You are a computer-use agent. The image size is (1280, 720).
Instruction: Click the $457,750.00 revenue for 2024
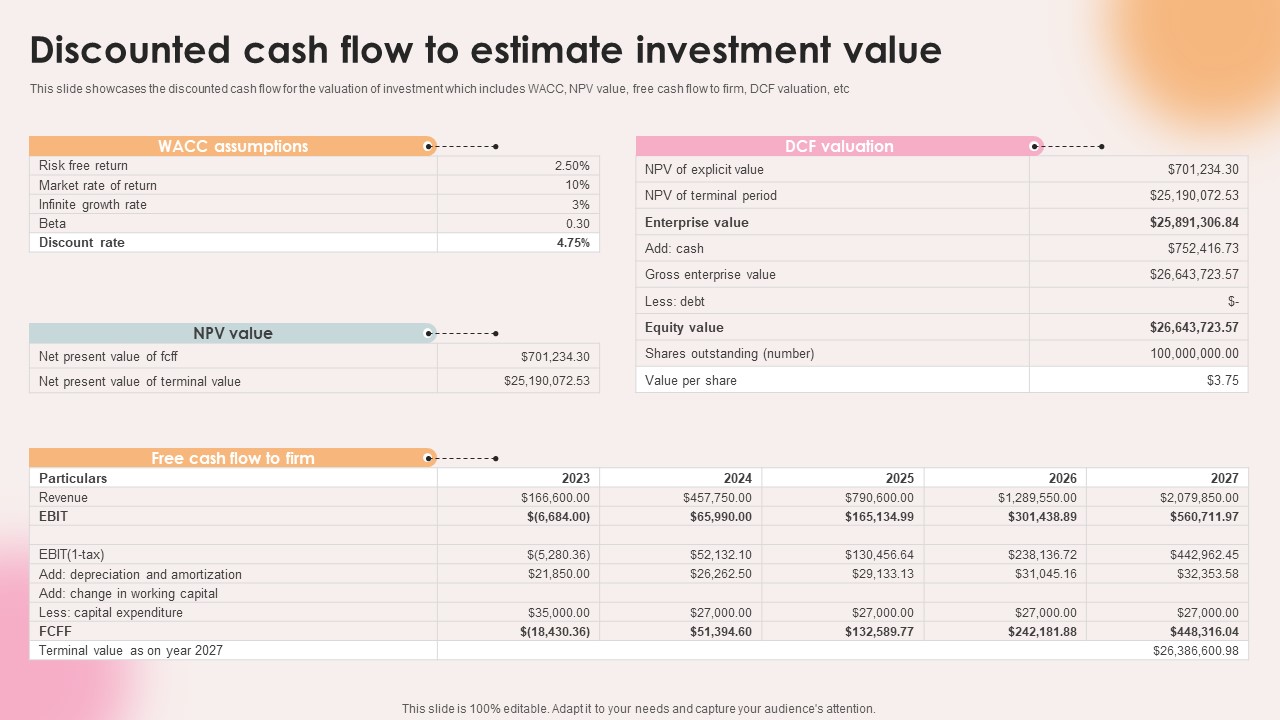[x=717, y=497]
